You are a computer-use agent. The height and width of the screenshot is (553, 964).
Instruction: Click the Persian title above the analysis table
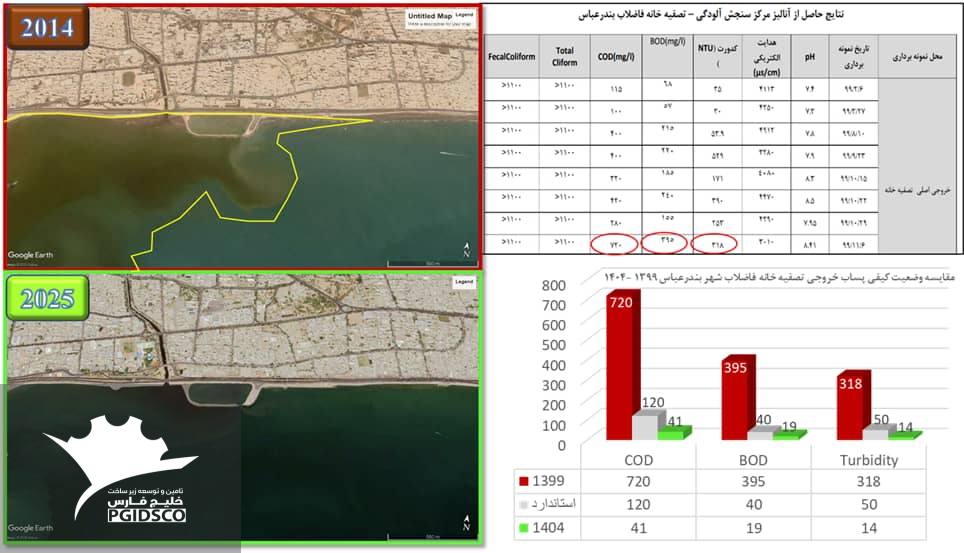pos(711,15)
